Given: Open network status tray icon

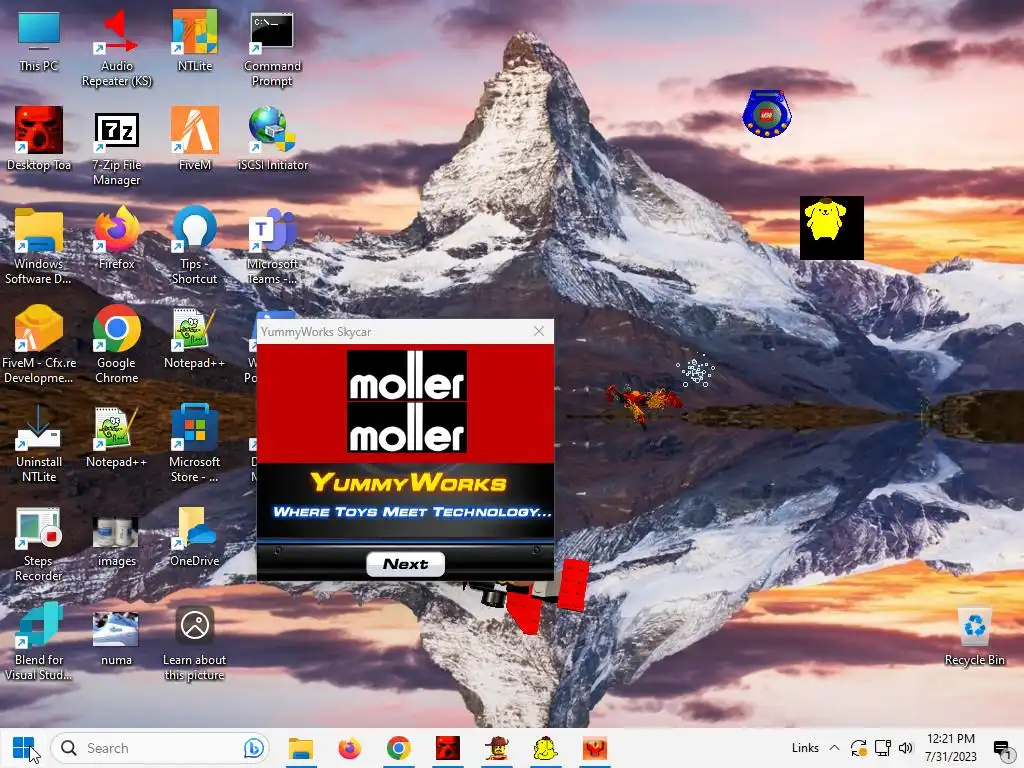Looking at the screenshot, I should click(x=883, y=748).
